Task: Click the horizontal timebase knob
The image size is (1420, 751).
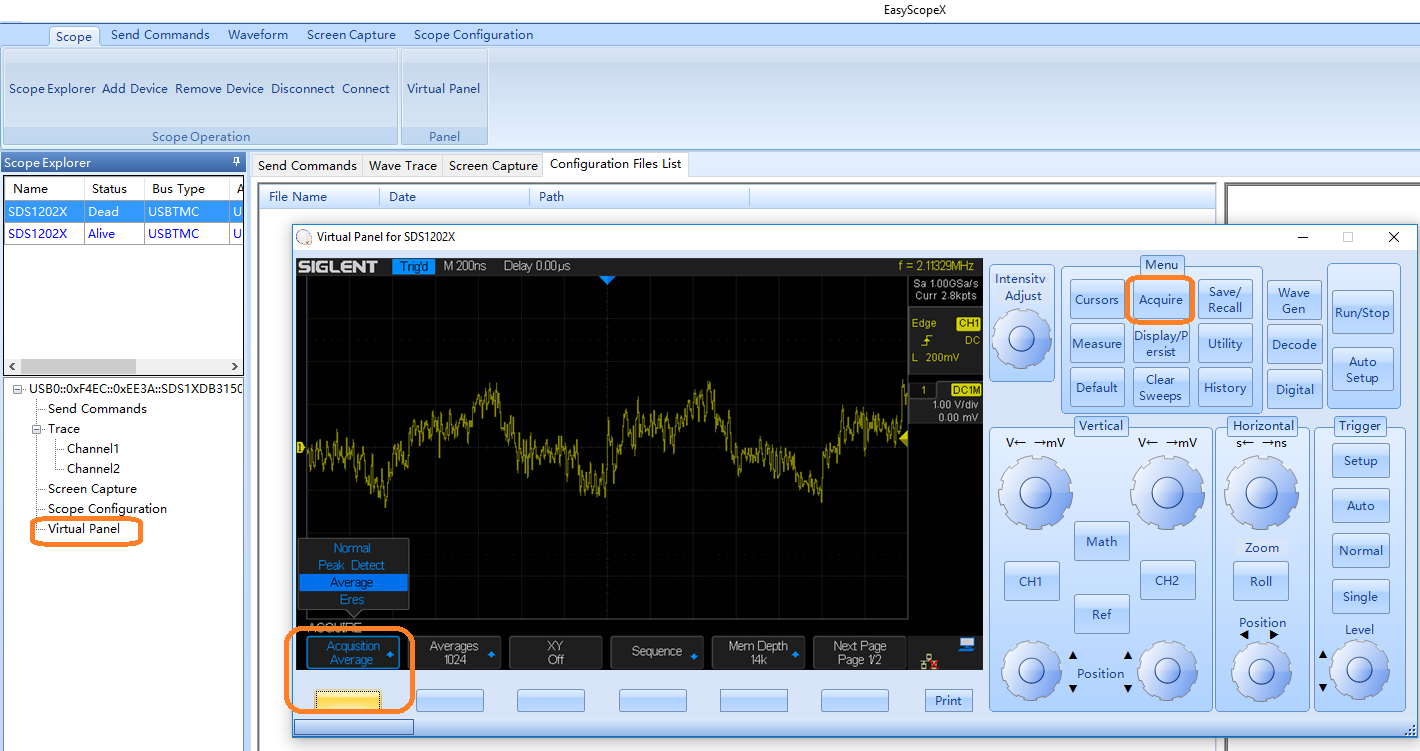Action: pyautogui.click(x=1261, y=491)
